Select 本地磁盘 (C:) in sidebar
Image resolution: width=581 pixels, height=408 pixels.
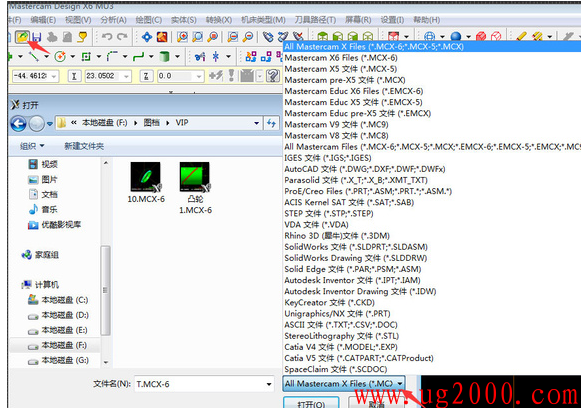tap(58, 300)
